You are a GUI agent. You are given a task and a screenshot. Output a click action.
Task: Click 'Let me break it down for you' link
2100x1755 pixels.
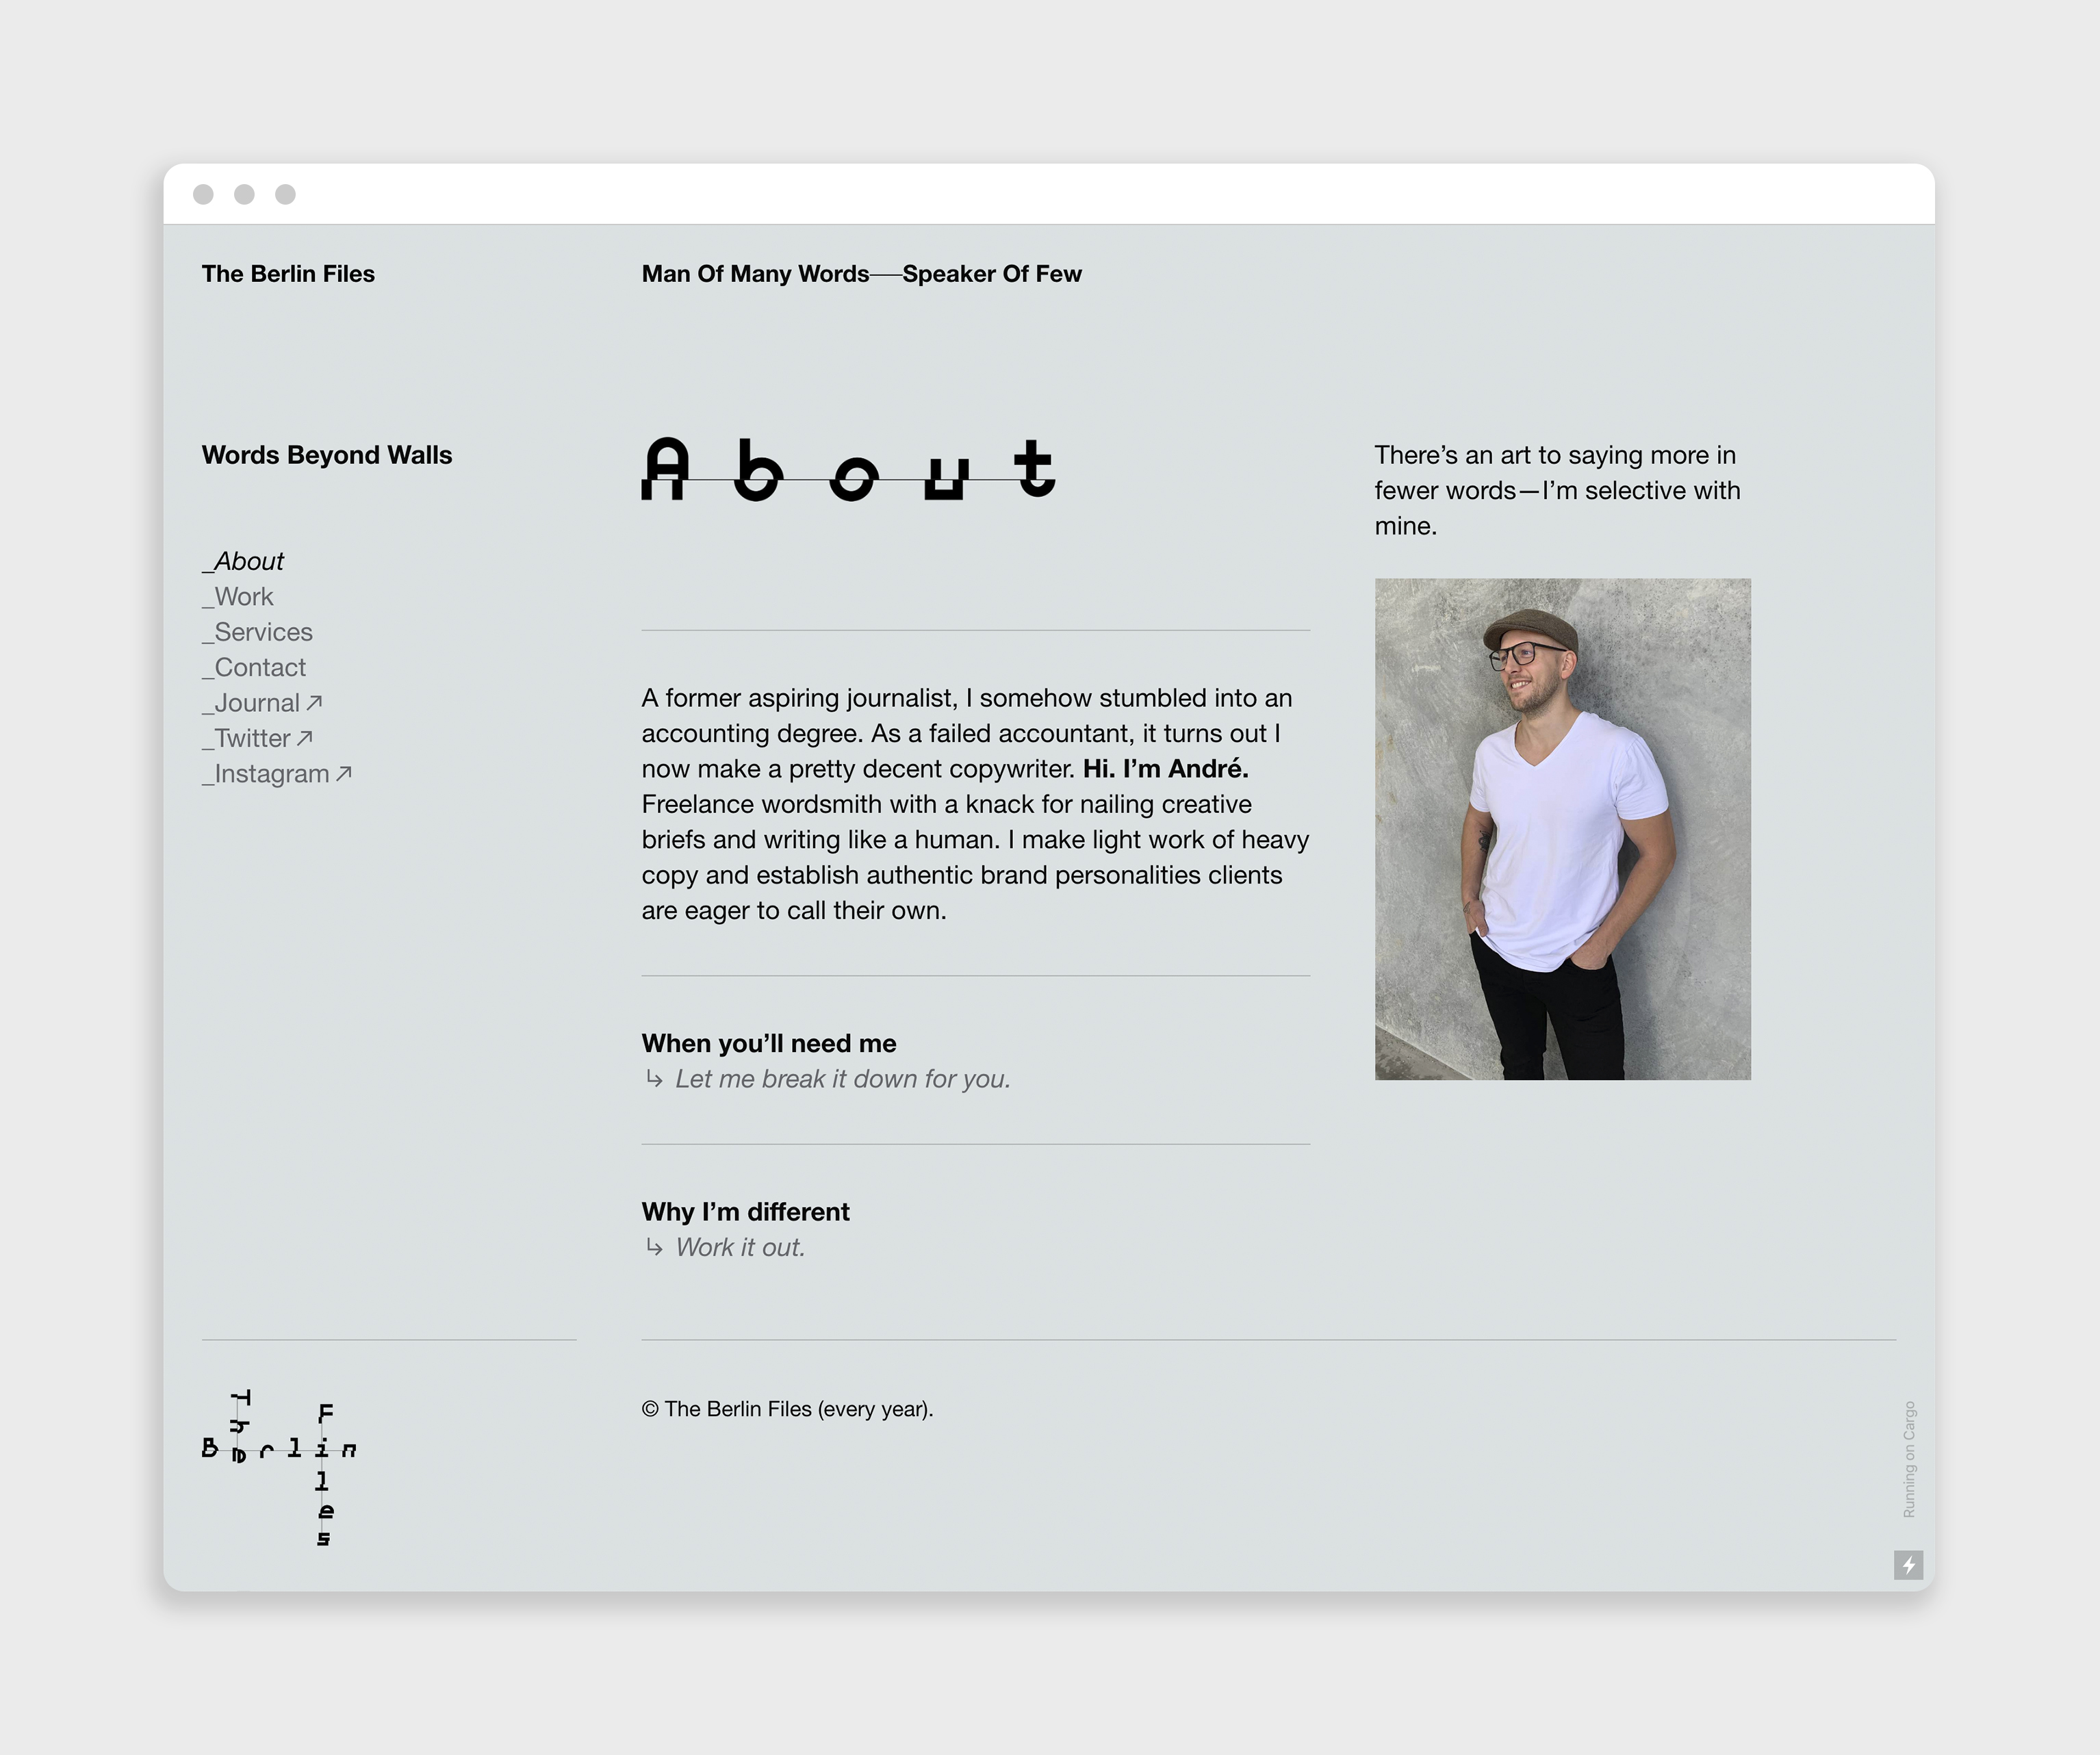pos(842,1079)
